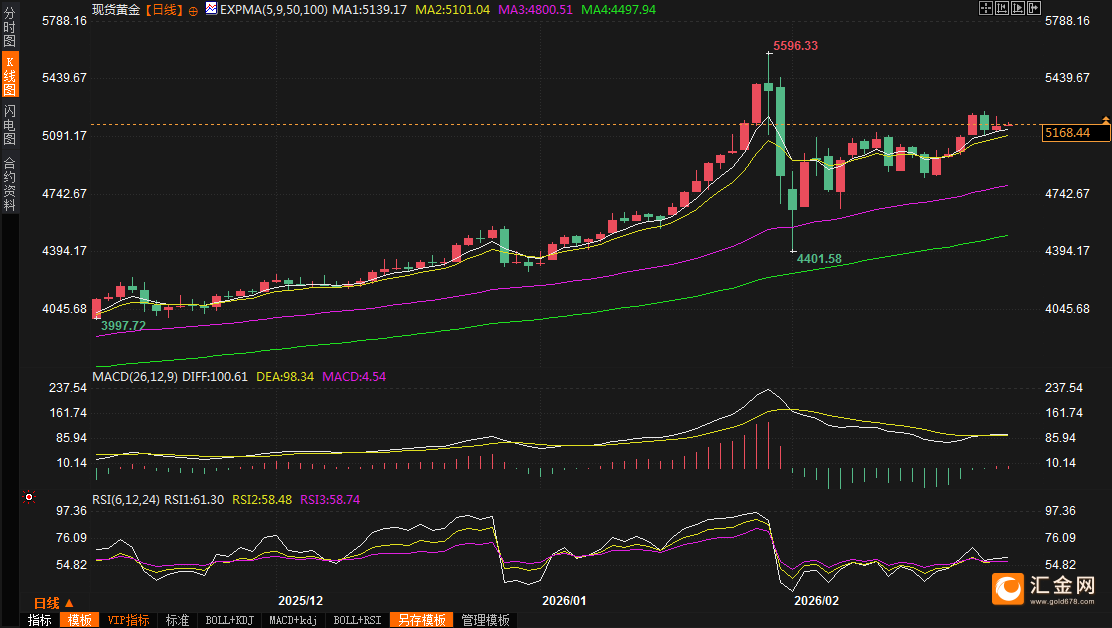Click the play-forward chart icon at top right
The image size is (1112, 628).
tap(1018, 8)
